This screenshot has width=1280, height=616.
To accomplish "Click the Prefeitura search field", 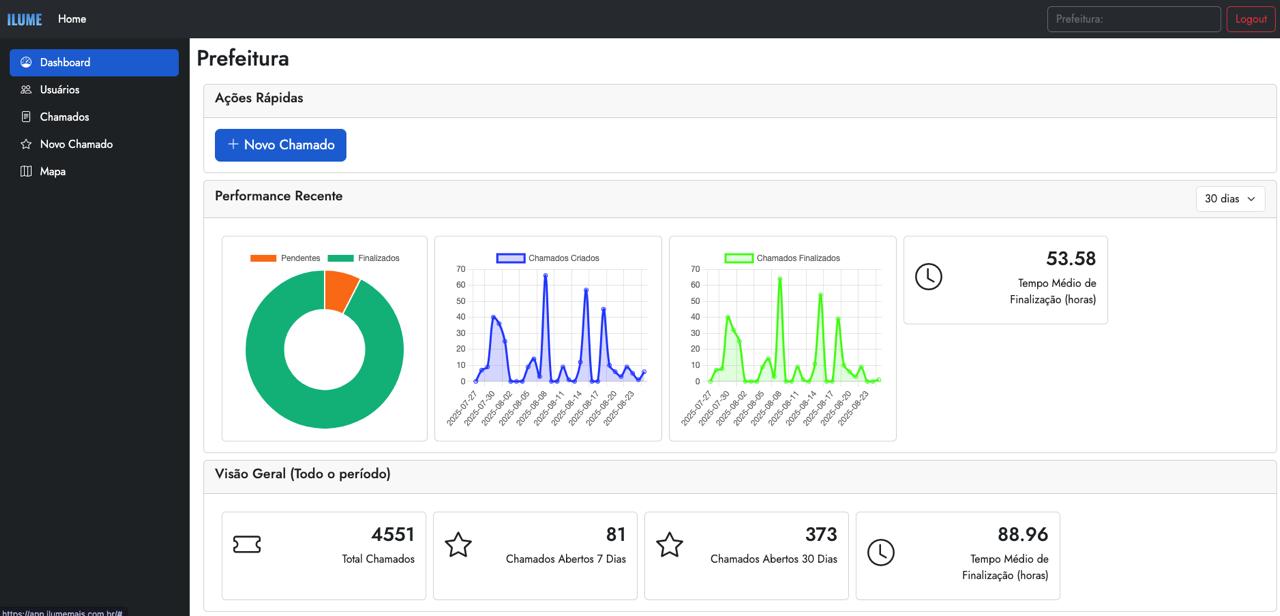I will tap(1133, 18).
